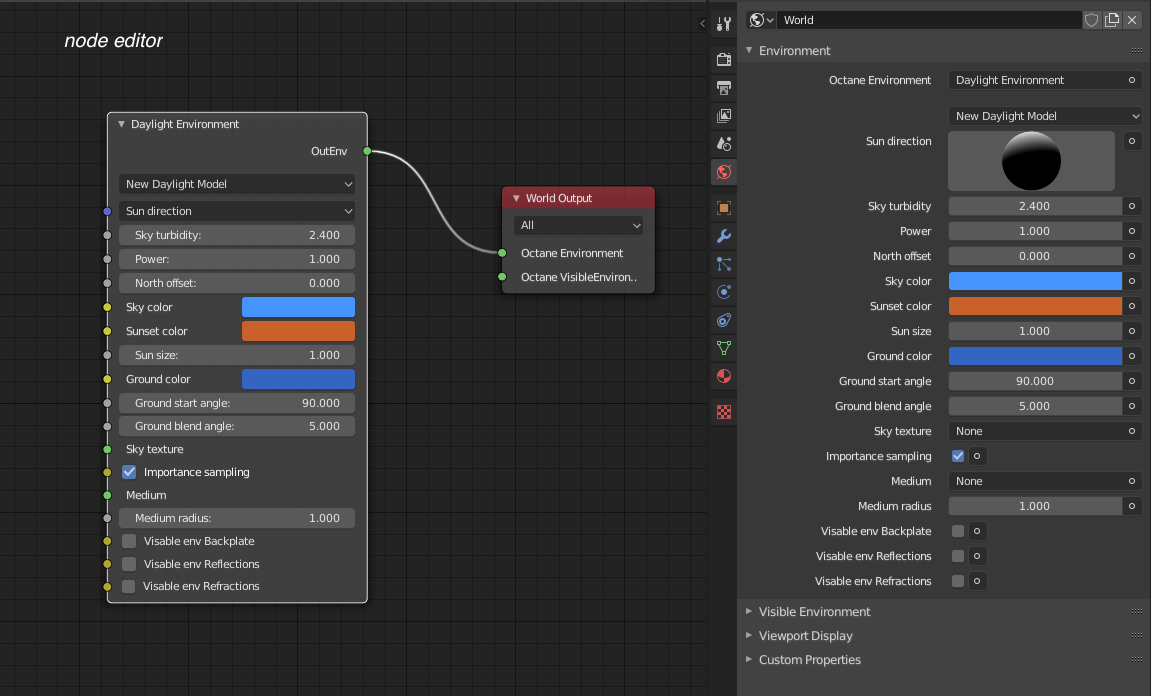Open the Render properties tab
The image size is (1151, 696).
coord(724,60)
